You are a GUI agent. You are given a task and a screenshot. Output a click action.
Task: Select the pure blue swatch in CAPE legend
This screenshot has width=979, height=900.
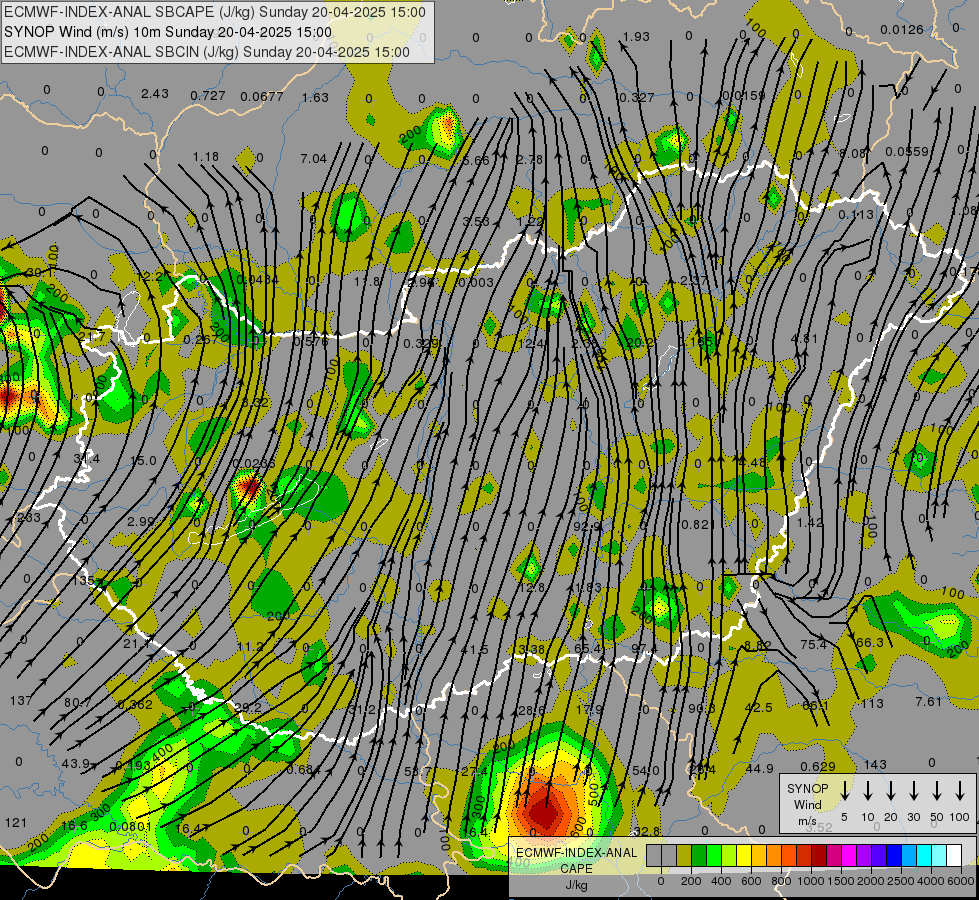(894, 856)
